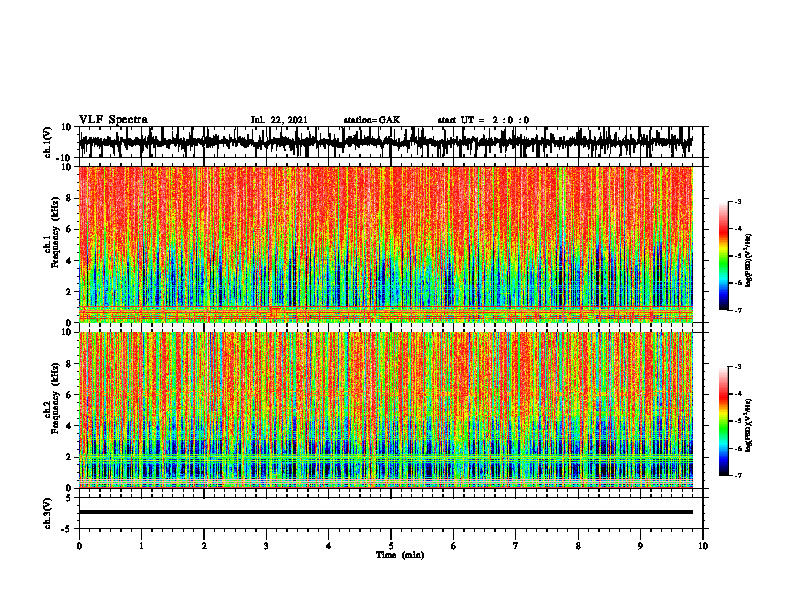Click the 8 kHz tick on ch.2 frequency axis
Viewport: 792px width, 612px height.
tap(69, 364)
